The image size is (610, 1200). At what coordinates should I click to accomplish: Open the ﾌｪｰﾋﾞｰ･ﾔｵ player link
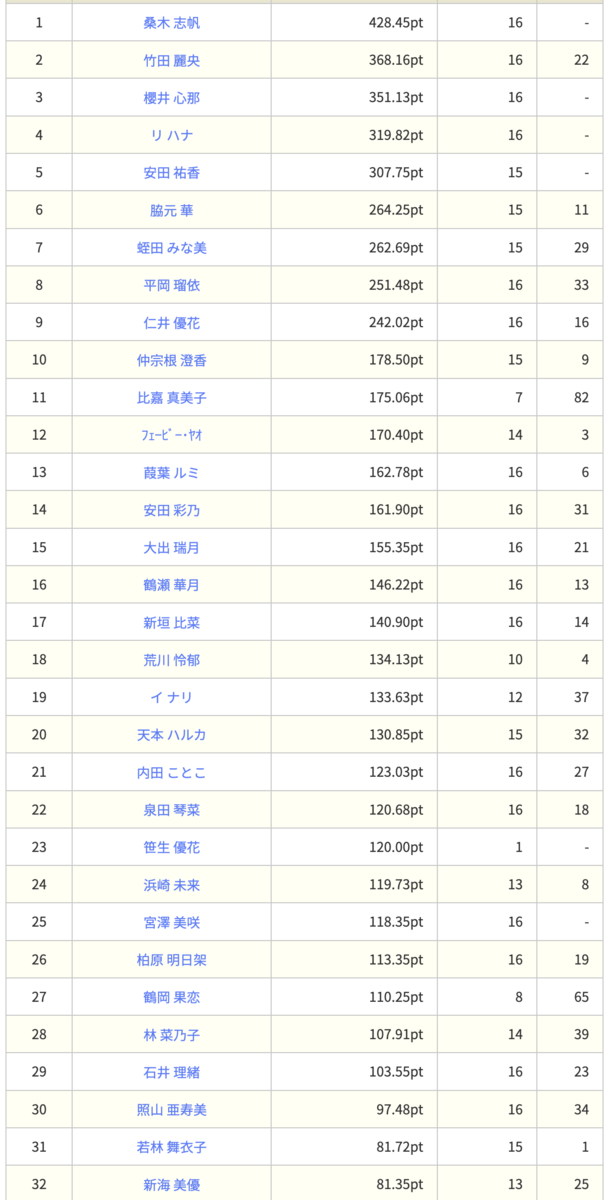click(171, 435)
